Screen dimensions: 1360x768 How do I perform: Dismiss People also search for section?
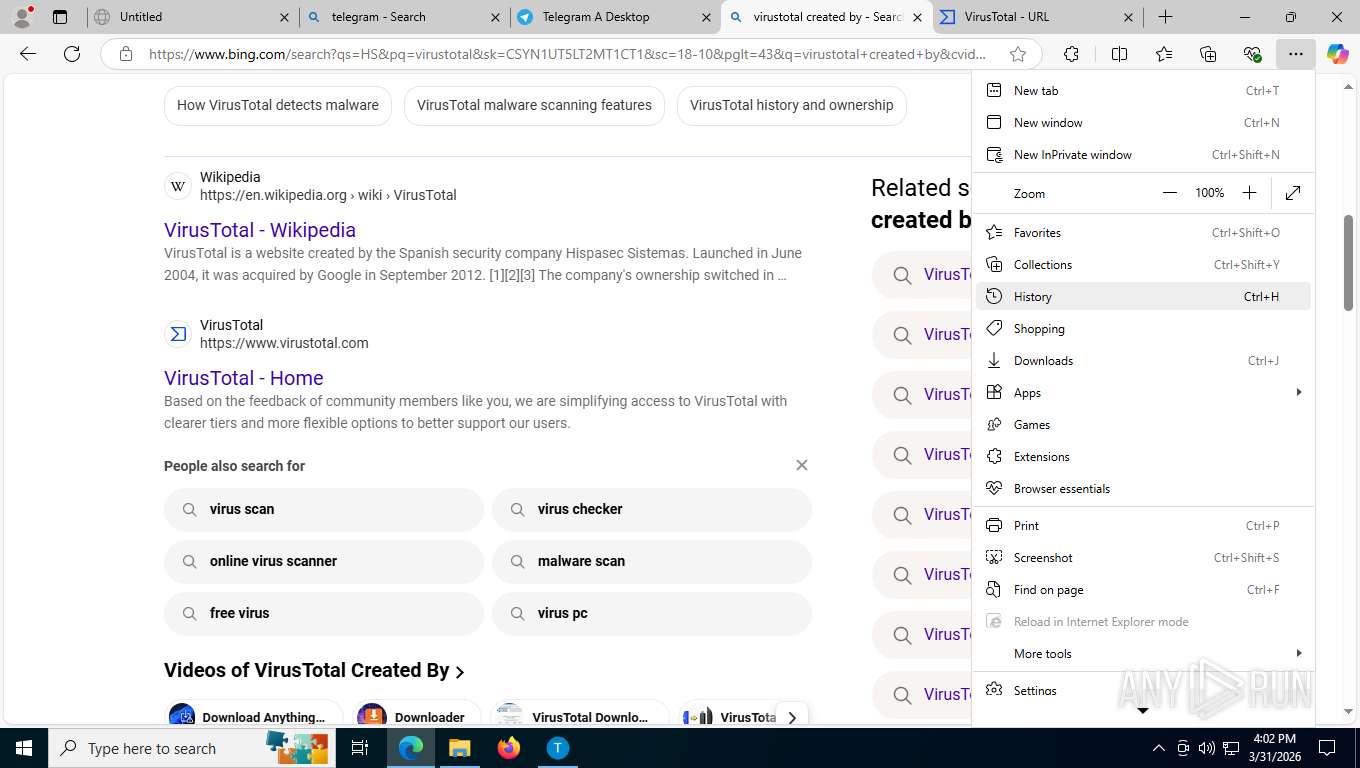801,465
